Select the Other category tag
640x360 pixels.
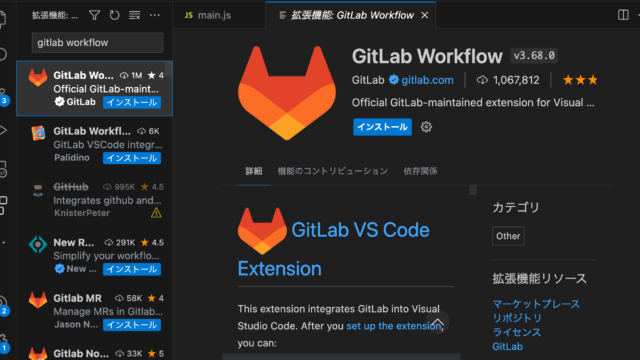tap(508, 236)
